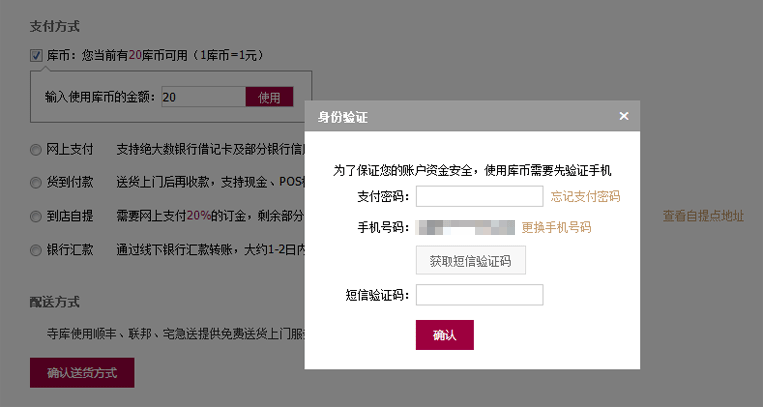The image size is (763, 407).
Task: Close the 身份验证 dialog
Action: tap(624, 116)
